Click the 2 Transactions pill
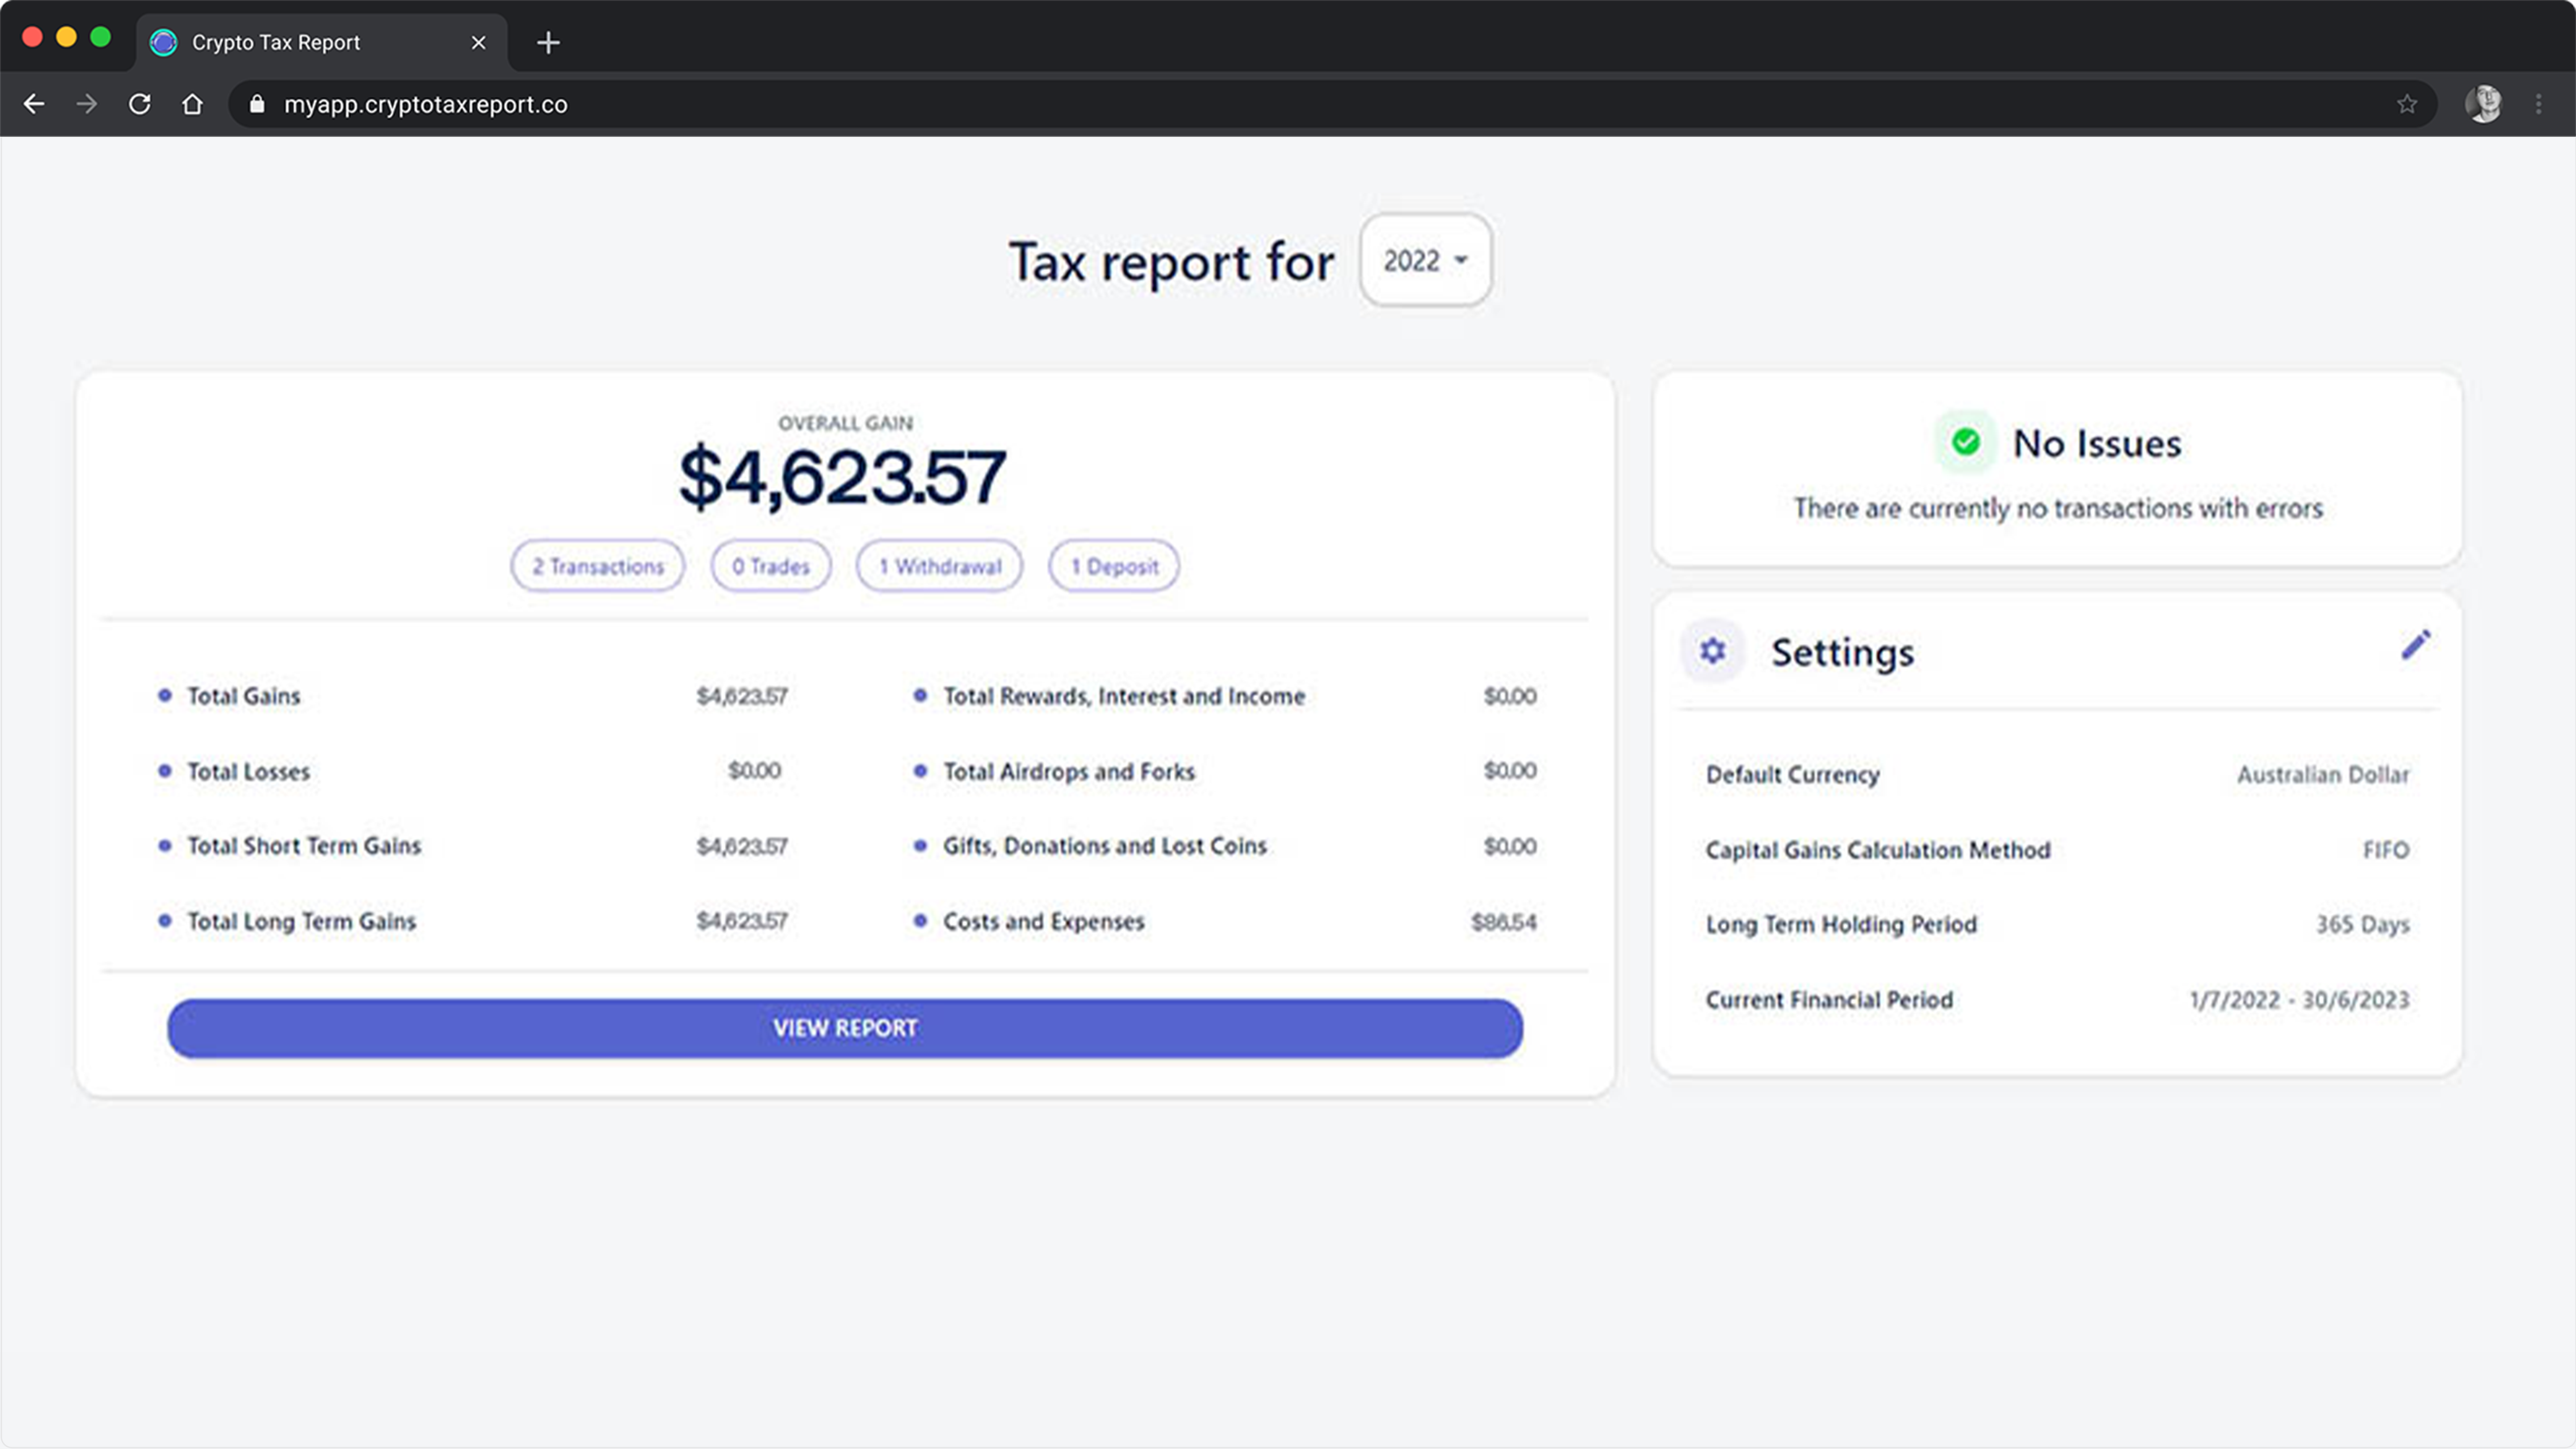The image size is (2576, 1449). tap(598, 566)
